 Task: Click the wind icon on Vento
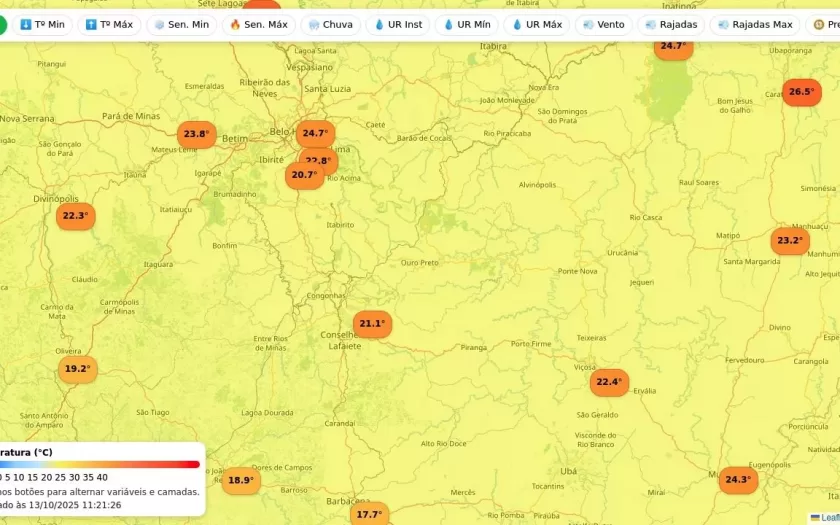coord(588,25)
